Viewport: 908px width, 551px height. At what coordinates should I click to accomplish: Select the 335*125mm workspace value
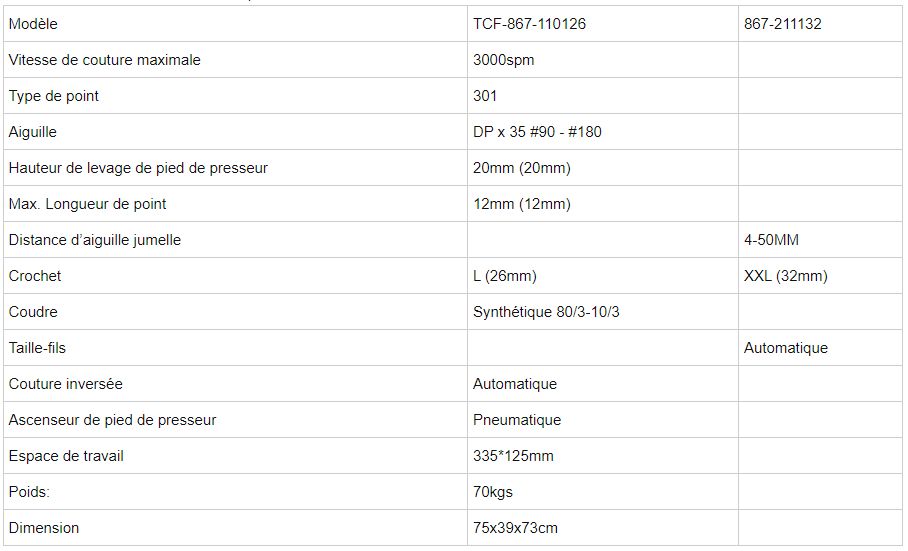coord(513,456)
